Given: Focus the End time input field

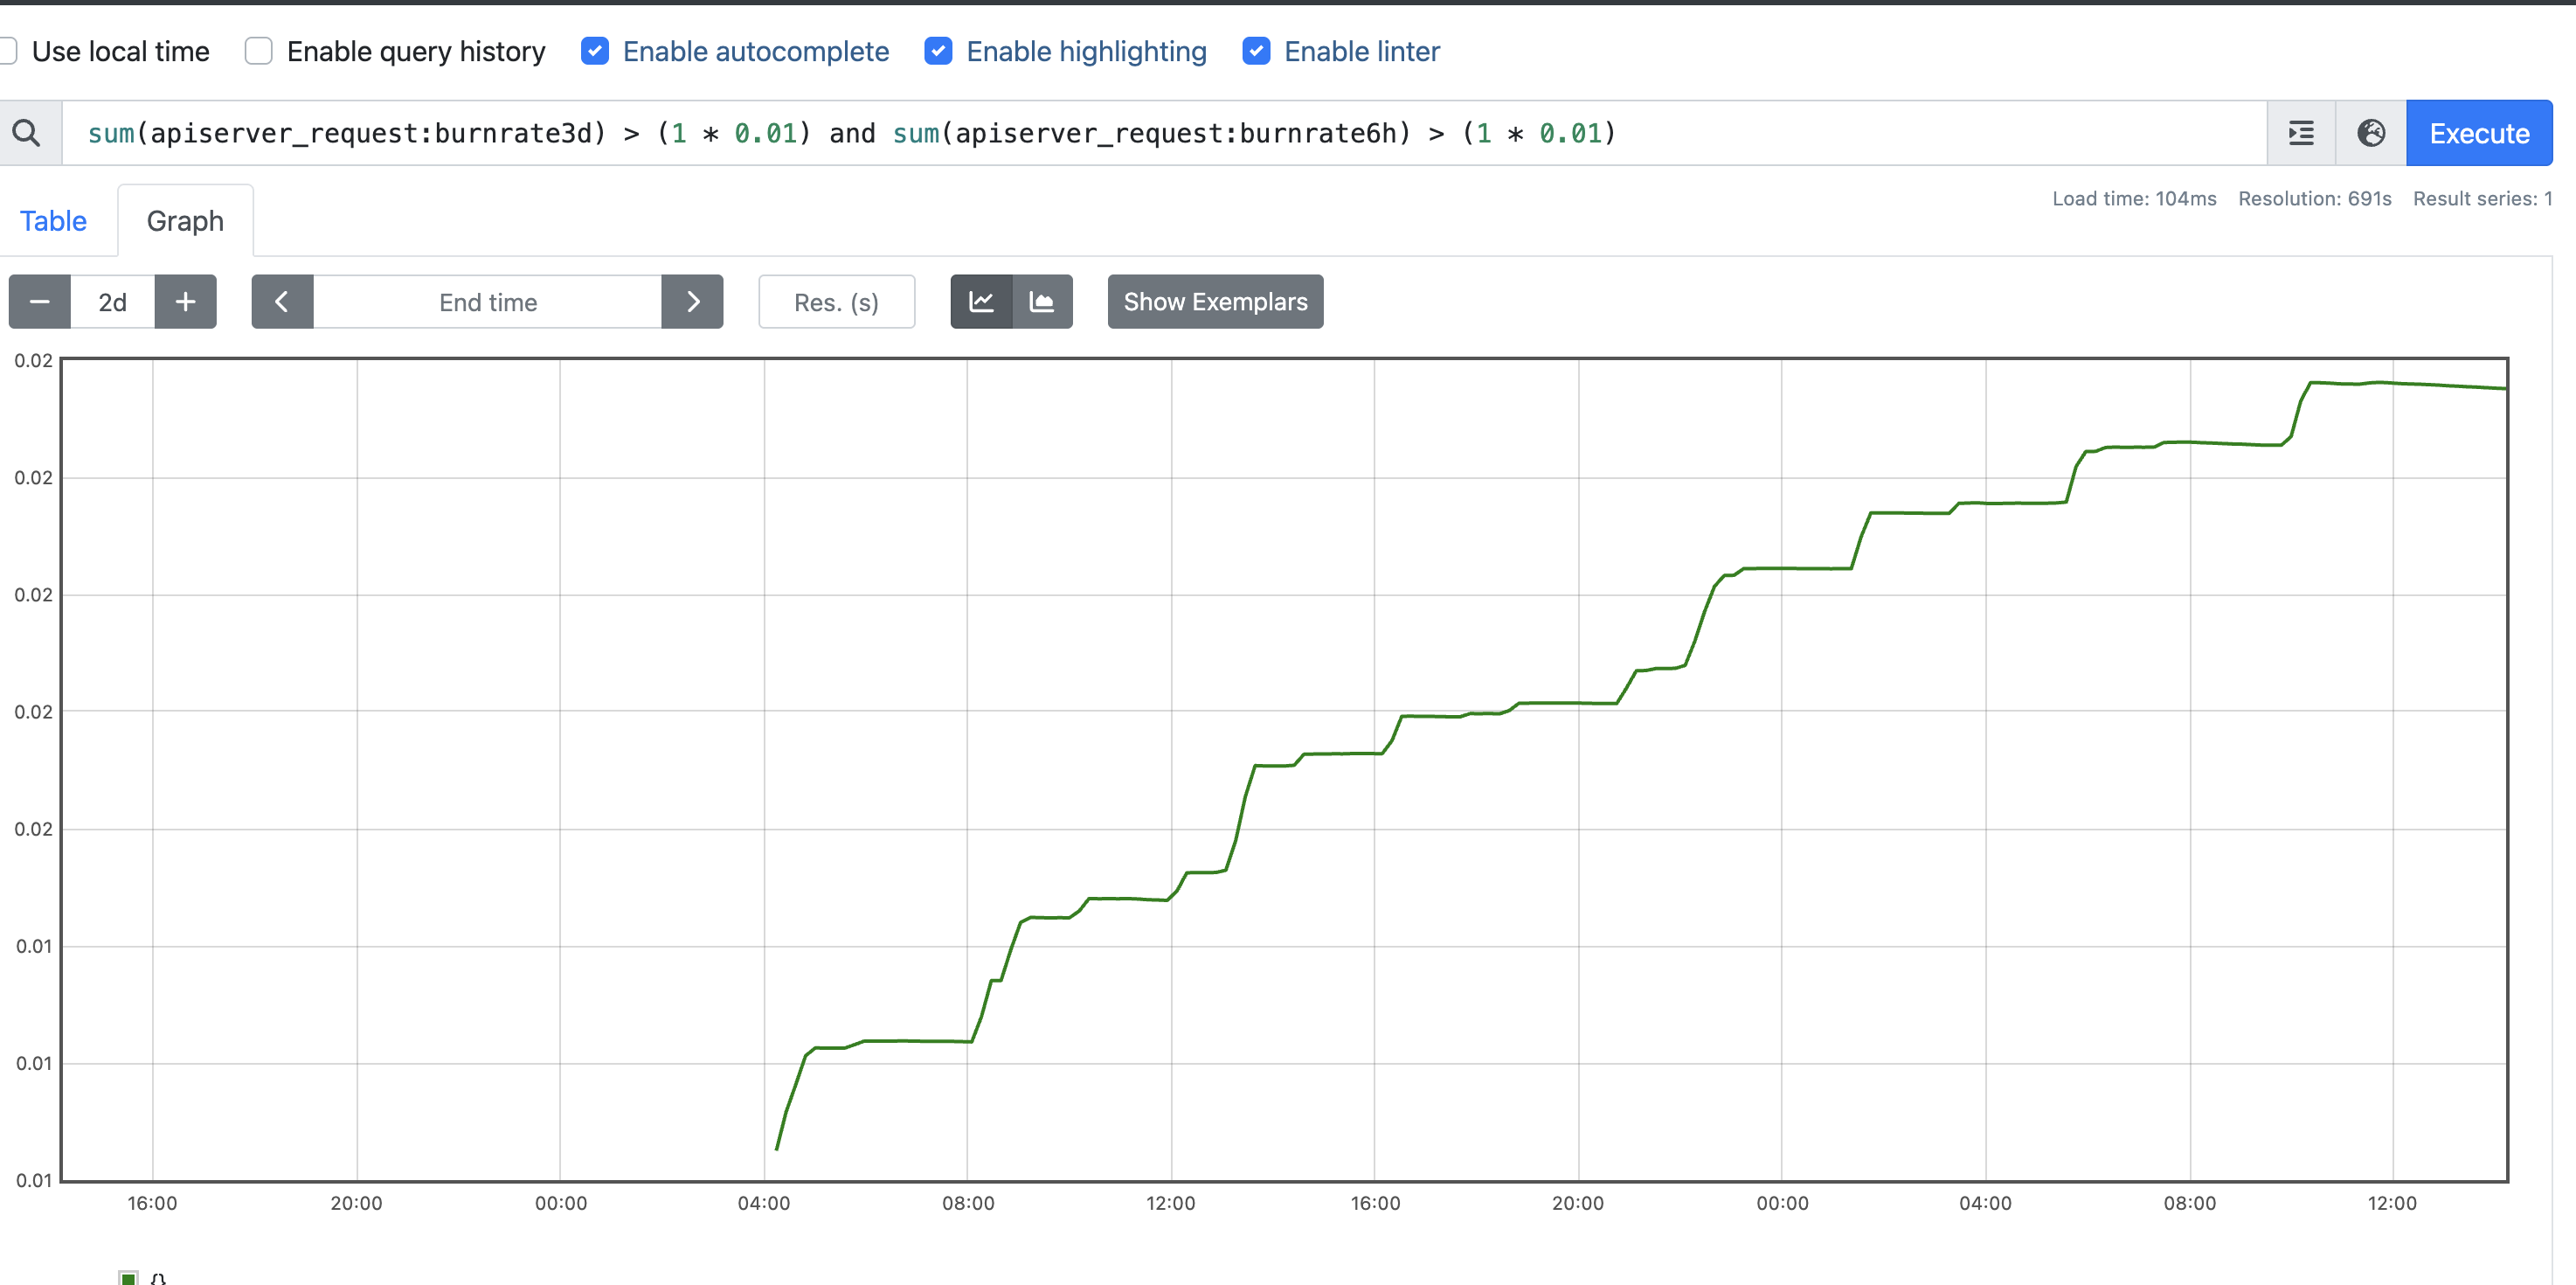Looking at the screenshot, I should pyautogui.click(x=488, y=302).
